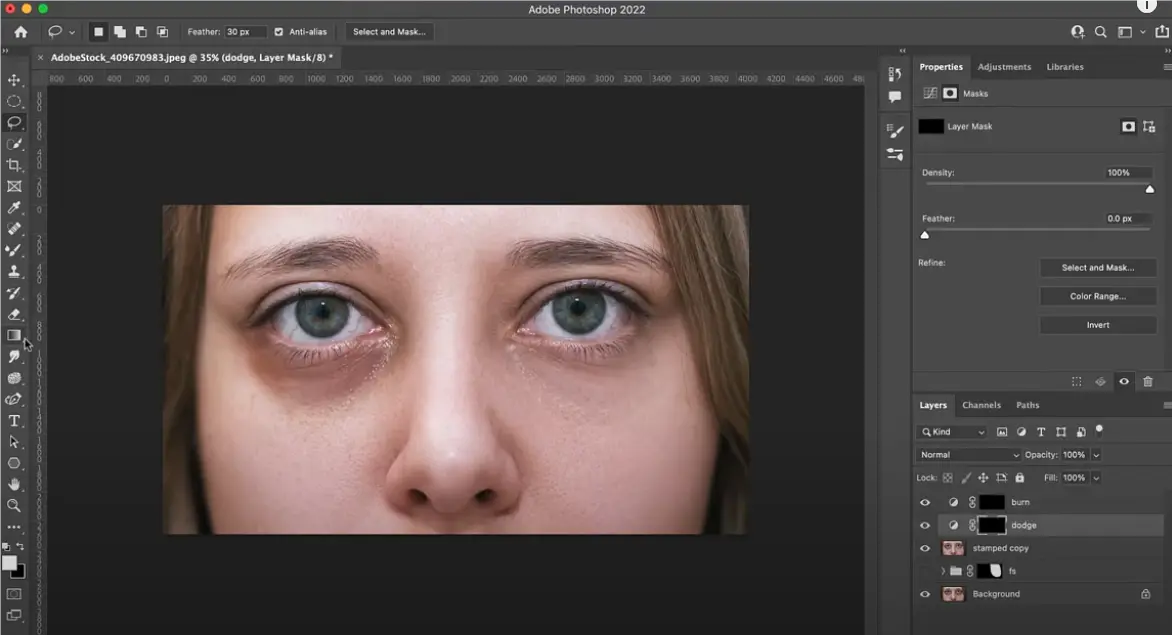Open the Layers panel menu
The image size is (1172, 635).
pos(1167,405)
